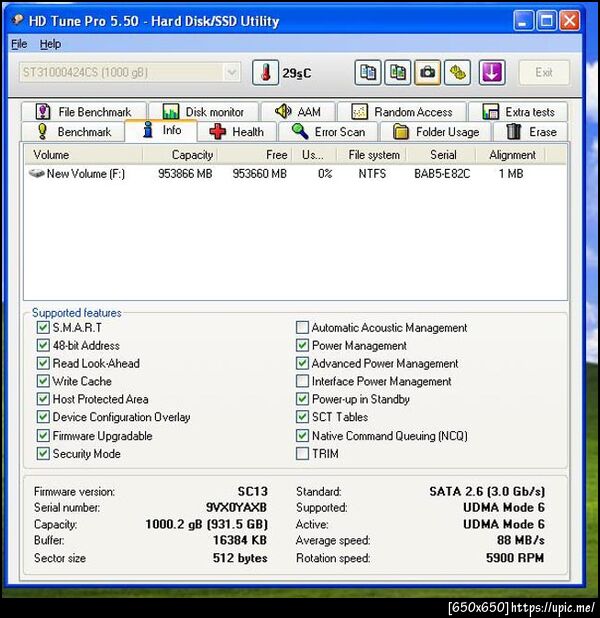Switch to the Erase tab
Screen dimensions: 600x618
tap(531, 132)
